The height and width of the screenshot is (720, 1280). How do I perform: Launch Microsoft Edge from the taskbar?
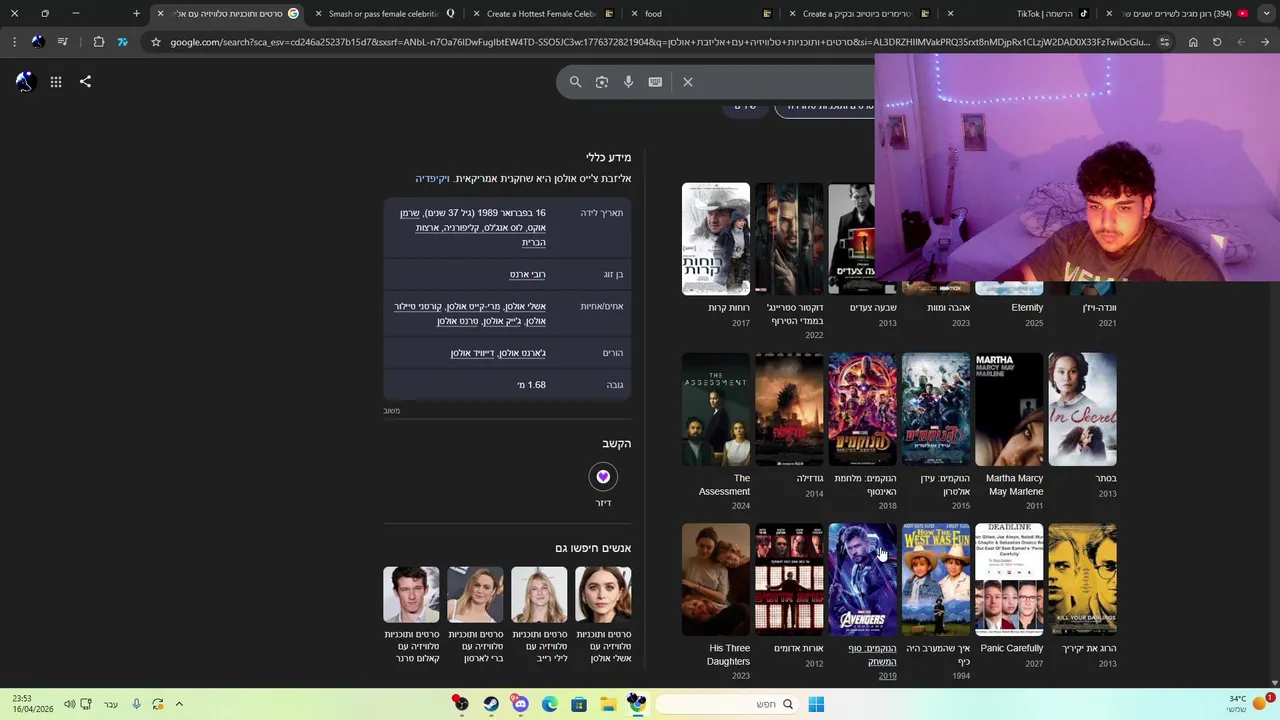[x=549, y=704]
